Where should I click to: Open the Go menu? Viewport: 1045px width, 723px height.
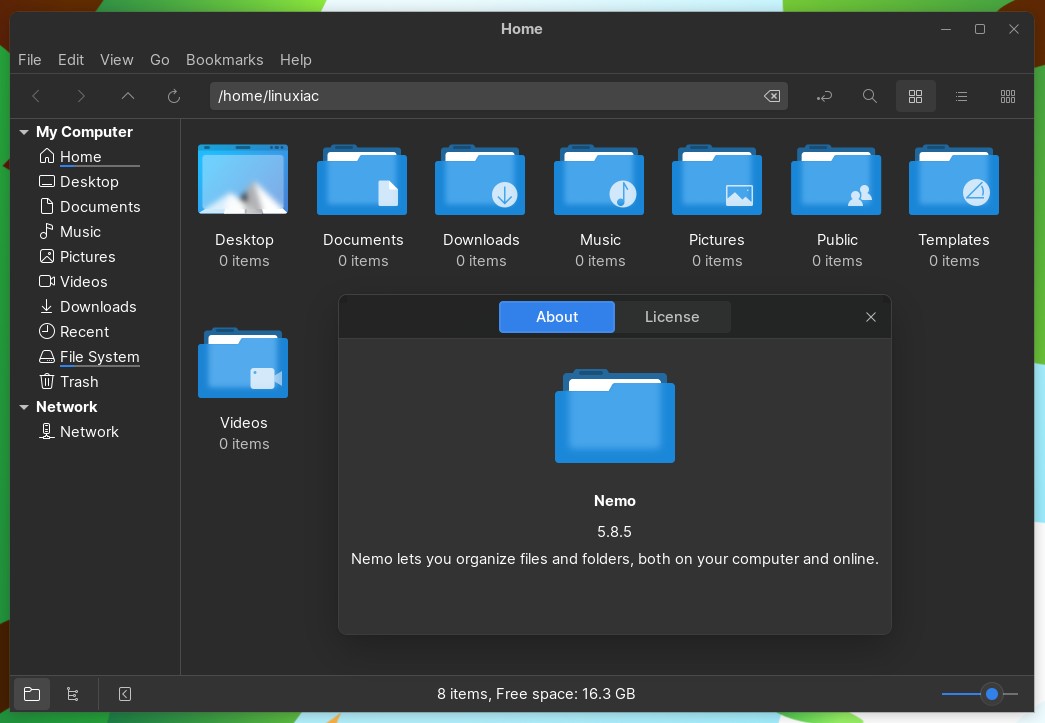[x=159, y=60]
